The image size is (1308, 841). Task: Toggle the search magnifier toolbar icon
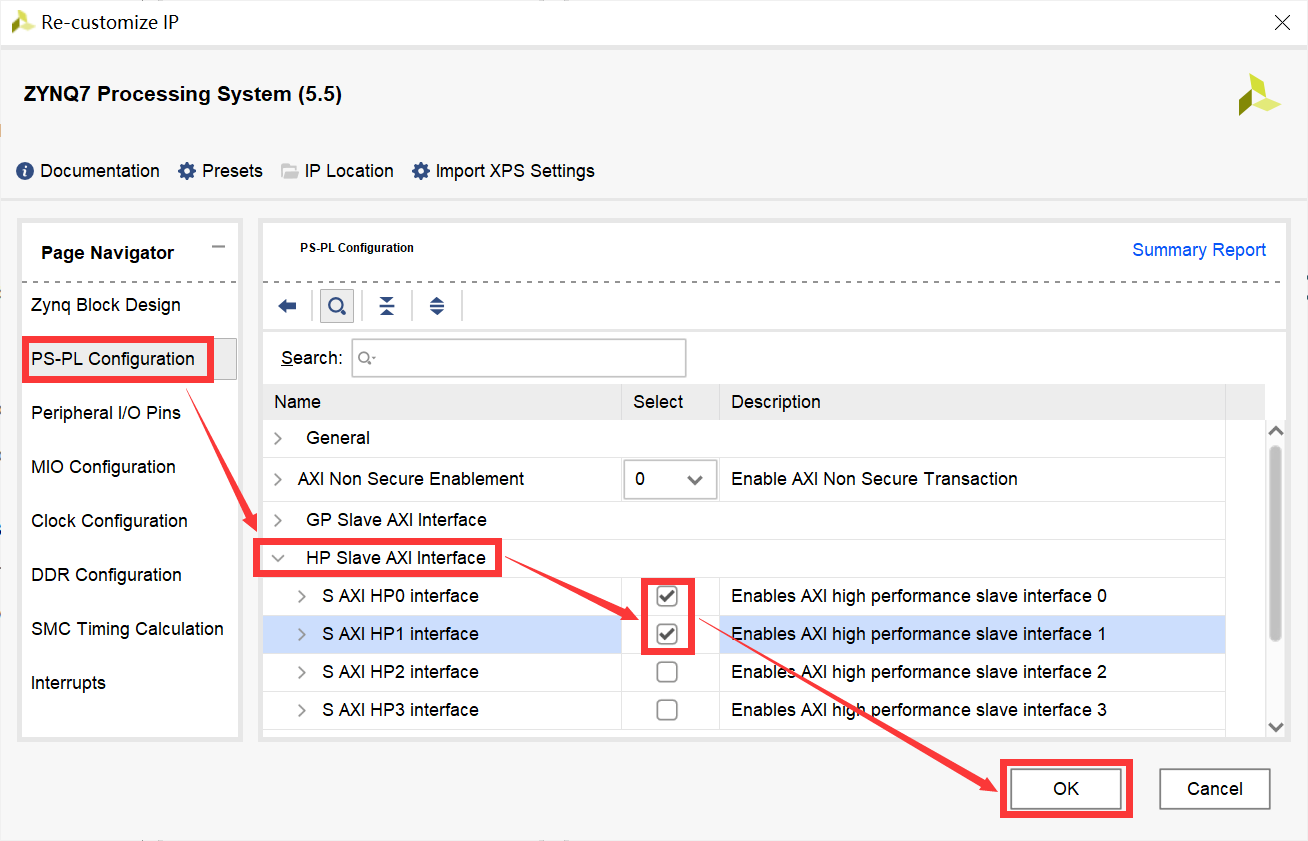(337, 306)
